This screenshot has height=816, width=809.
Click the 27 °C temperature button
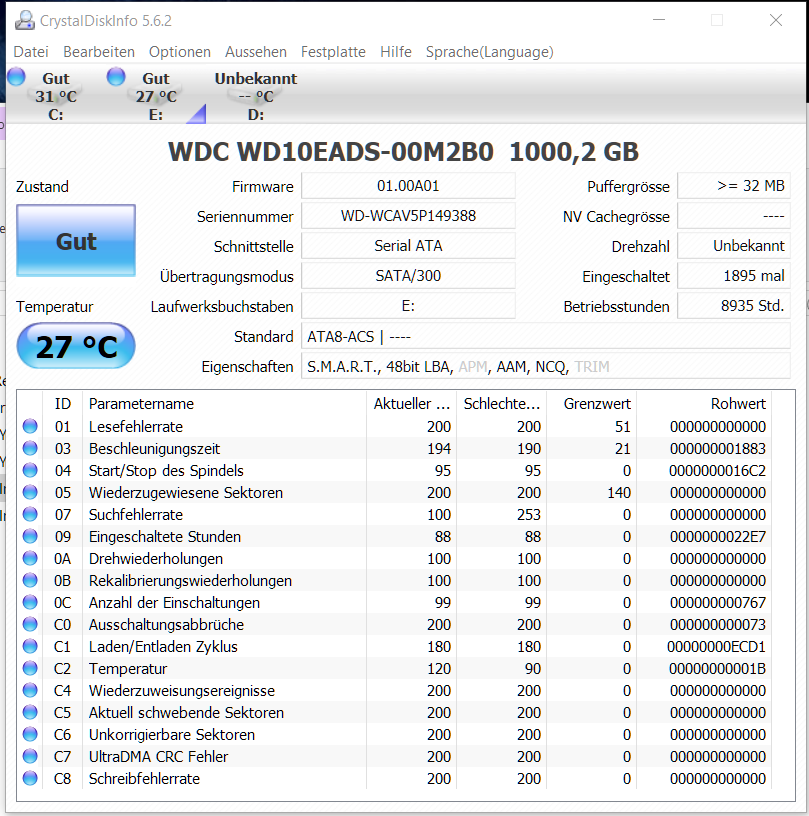coord(76,346)
